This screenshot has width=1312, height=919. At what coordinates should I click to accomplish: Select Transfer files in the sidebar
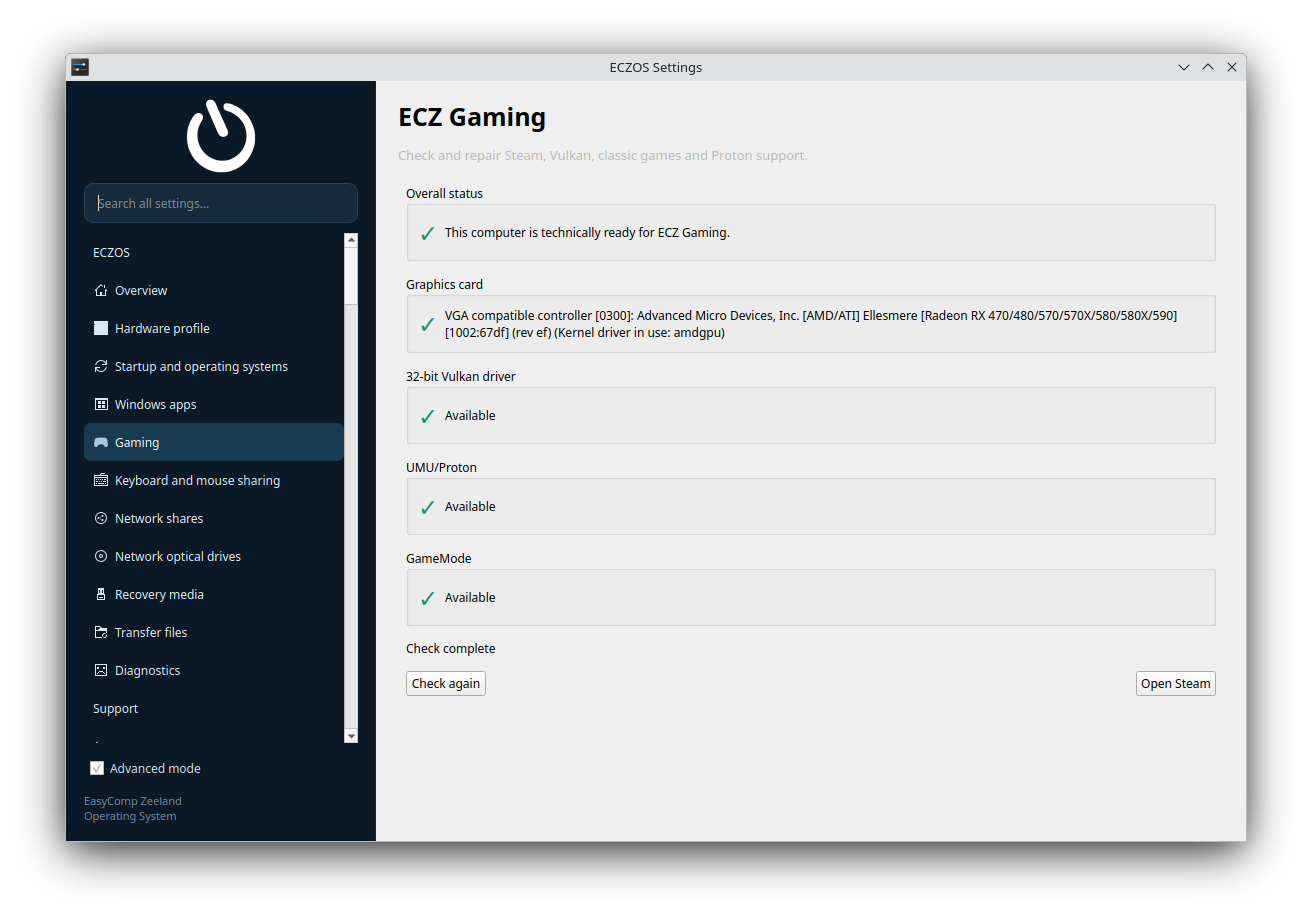[214, 633]
